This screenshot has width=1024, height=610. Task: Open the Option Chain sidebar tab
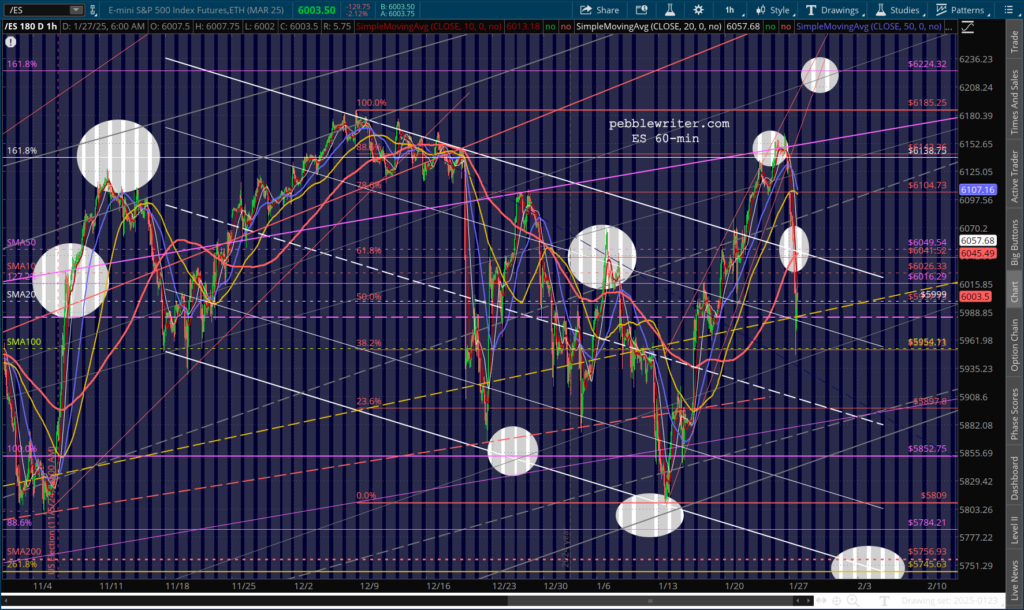point(1015,345)
